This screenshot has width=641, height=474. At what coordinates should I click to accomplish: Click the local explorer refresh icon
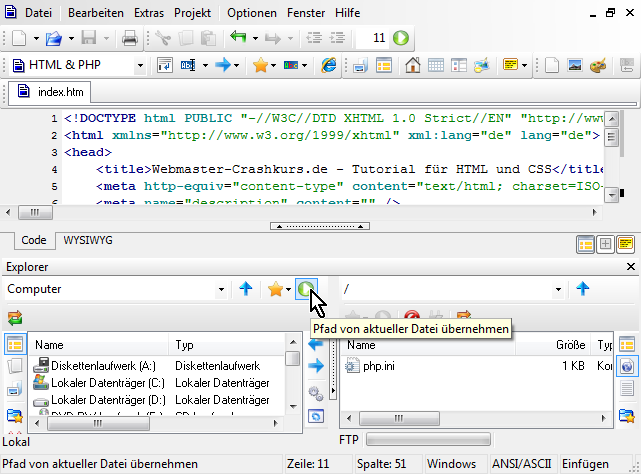pos(14,318)
